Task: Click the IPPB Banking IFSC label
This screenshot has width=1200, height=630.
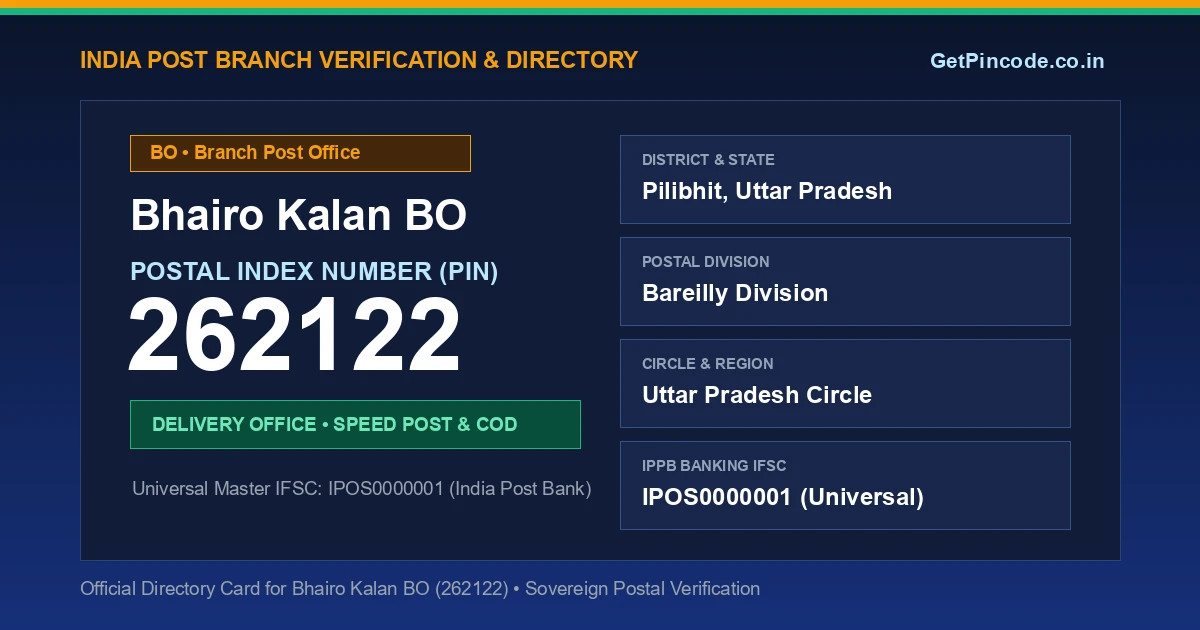Action: [714, 466]
